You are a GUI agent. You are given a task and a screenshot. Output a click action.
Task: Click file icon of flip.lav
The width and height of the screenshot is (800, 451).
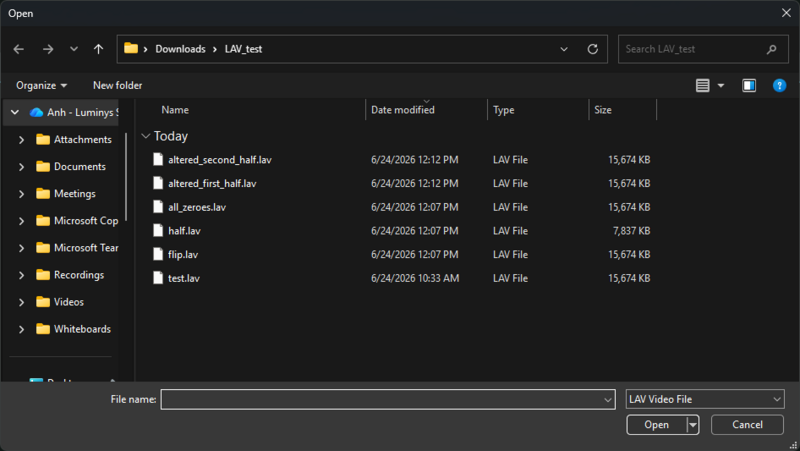pos(158,254)
